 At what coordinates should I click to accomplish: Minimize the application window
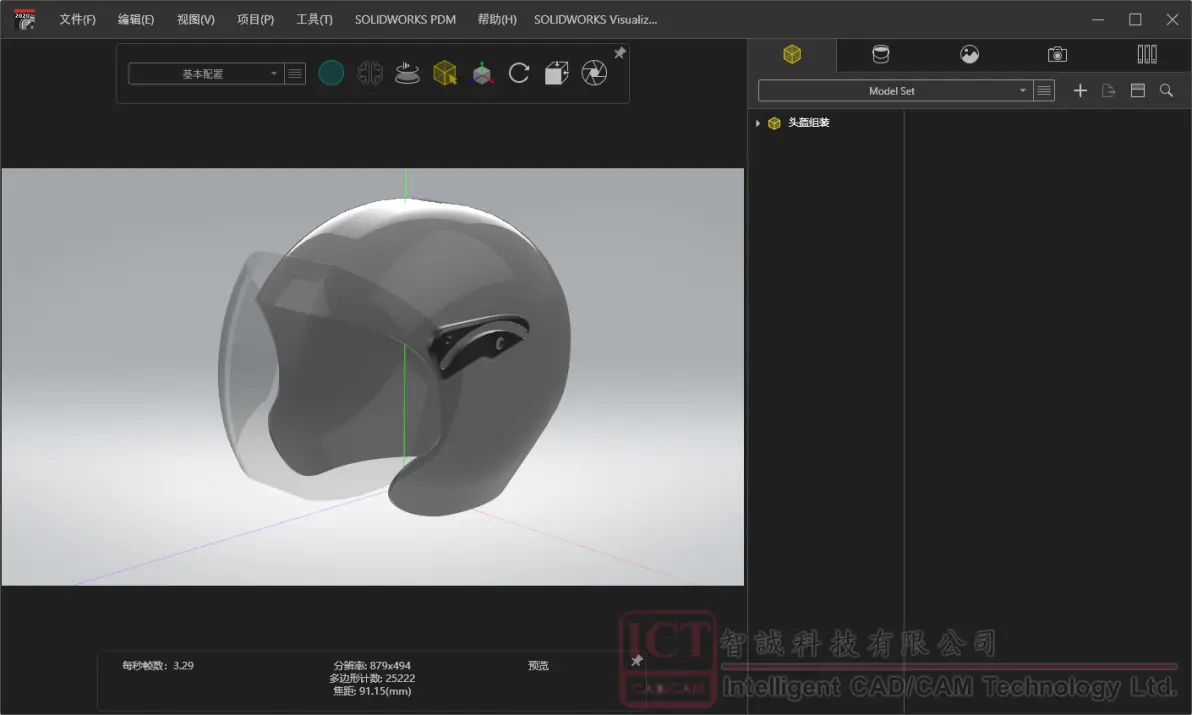(1098, 20)
